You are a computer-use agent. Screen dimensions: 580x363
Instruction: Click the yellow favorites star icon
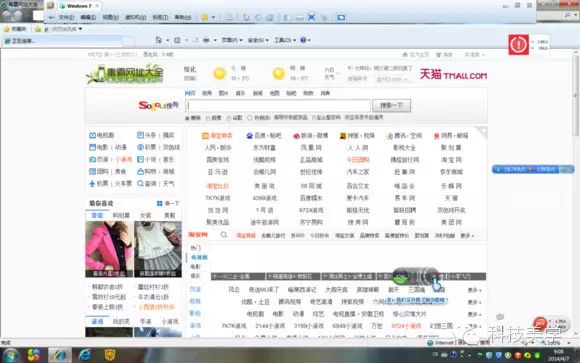click(x=6, y=29)
